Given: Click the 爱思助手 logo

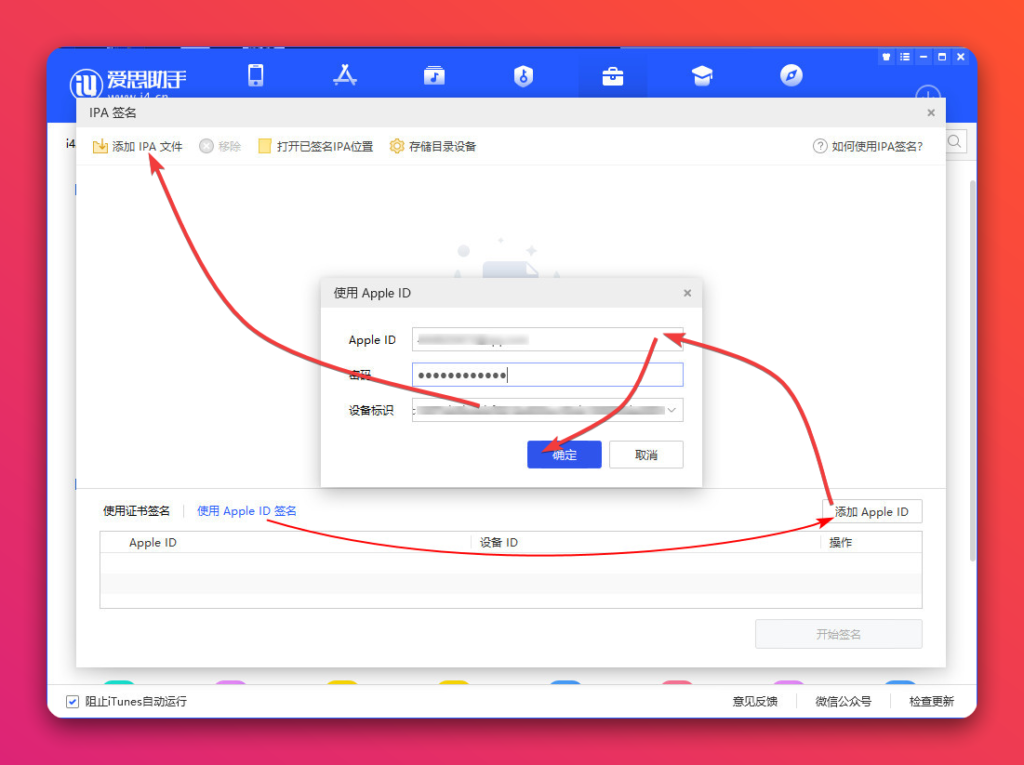Looking at the screenshot, I should 128,83.
